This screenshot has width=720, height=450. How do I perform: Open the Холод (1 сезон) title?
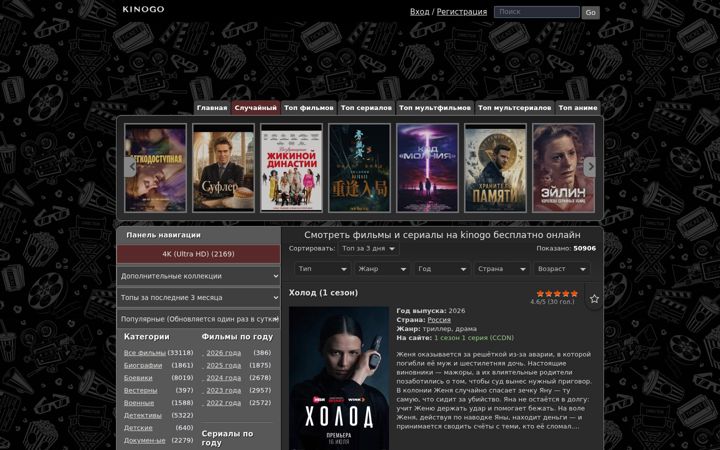[323, 293]
